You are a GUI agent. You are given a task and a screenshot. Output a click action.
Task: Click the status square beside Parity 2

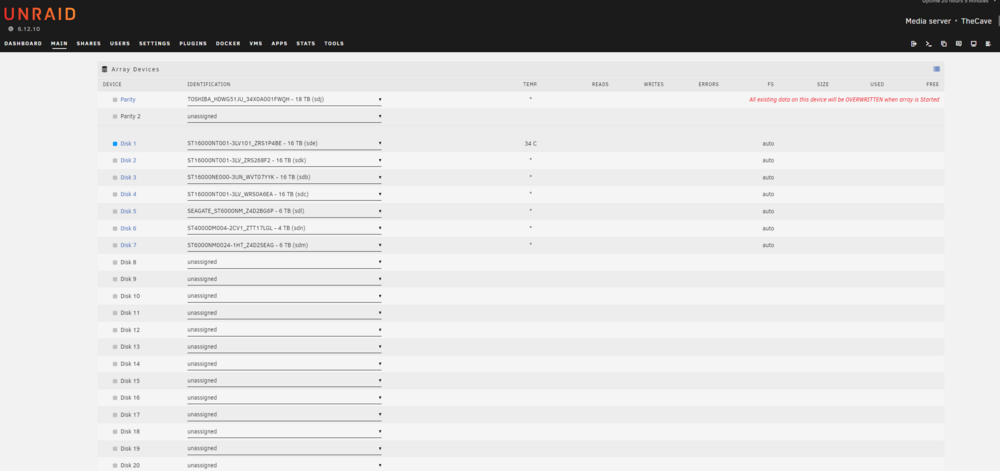click(x=115, y=117)
